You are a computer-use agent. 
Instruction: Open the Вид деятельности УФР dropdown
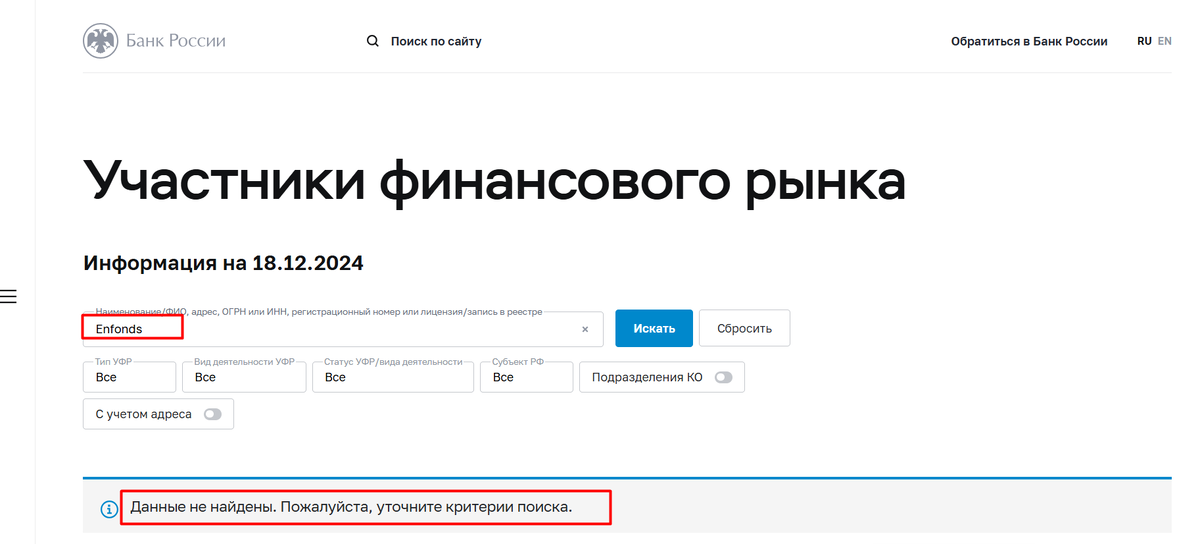tap(246, 377)
